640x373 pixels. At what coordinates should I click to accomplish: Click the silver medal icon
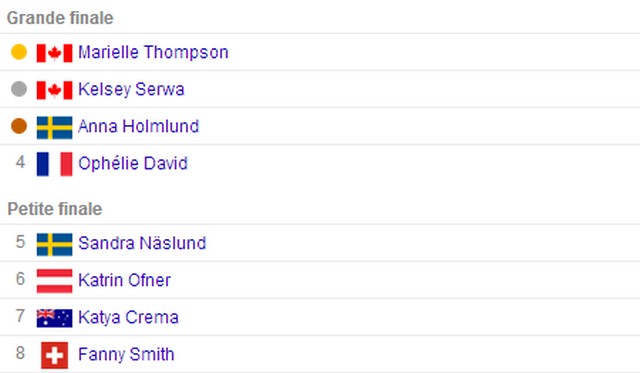click(x=19, y=89)
